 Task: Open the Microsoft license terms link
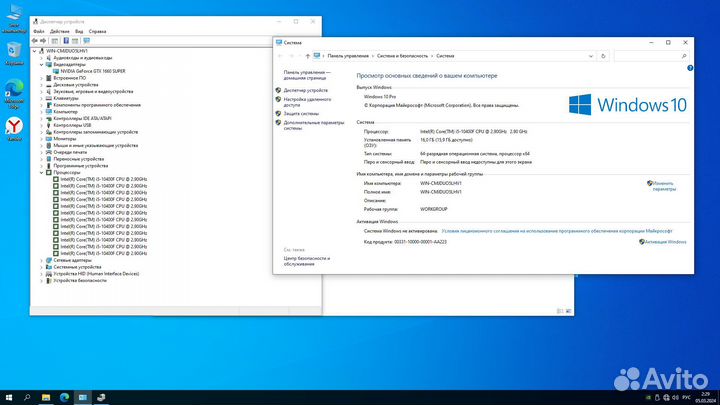557,231
